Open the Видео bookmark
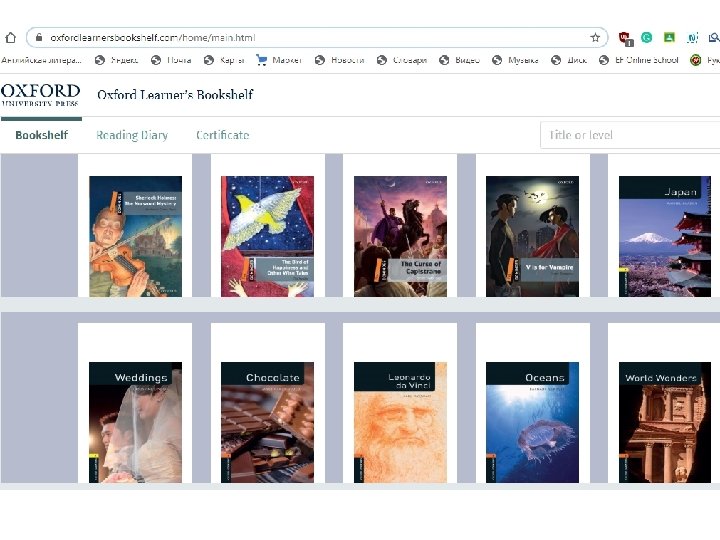This screenshot has width=720, height=540. 459,60
